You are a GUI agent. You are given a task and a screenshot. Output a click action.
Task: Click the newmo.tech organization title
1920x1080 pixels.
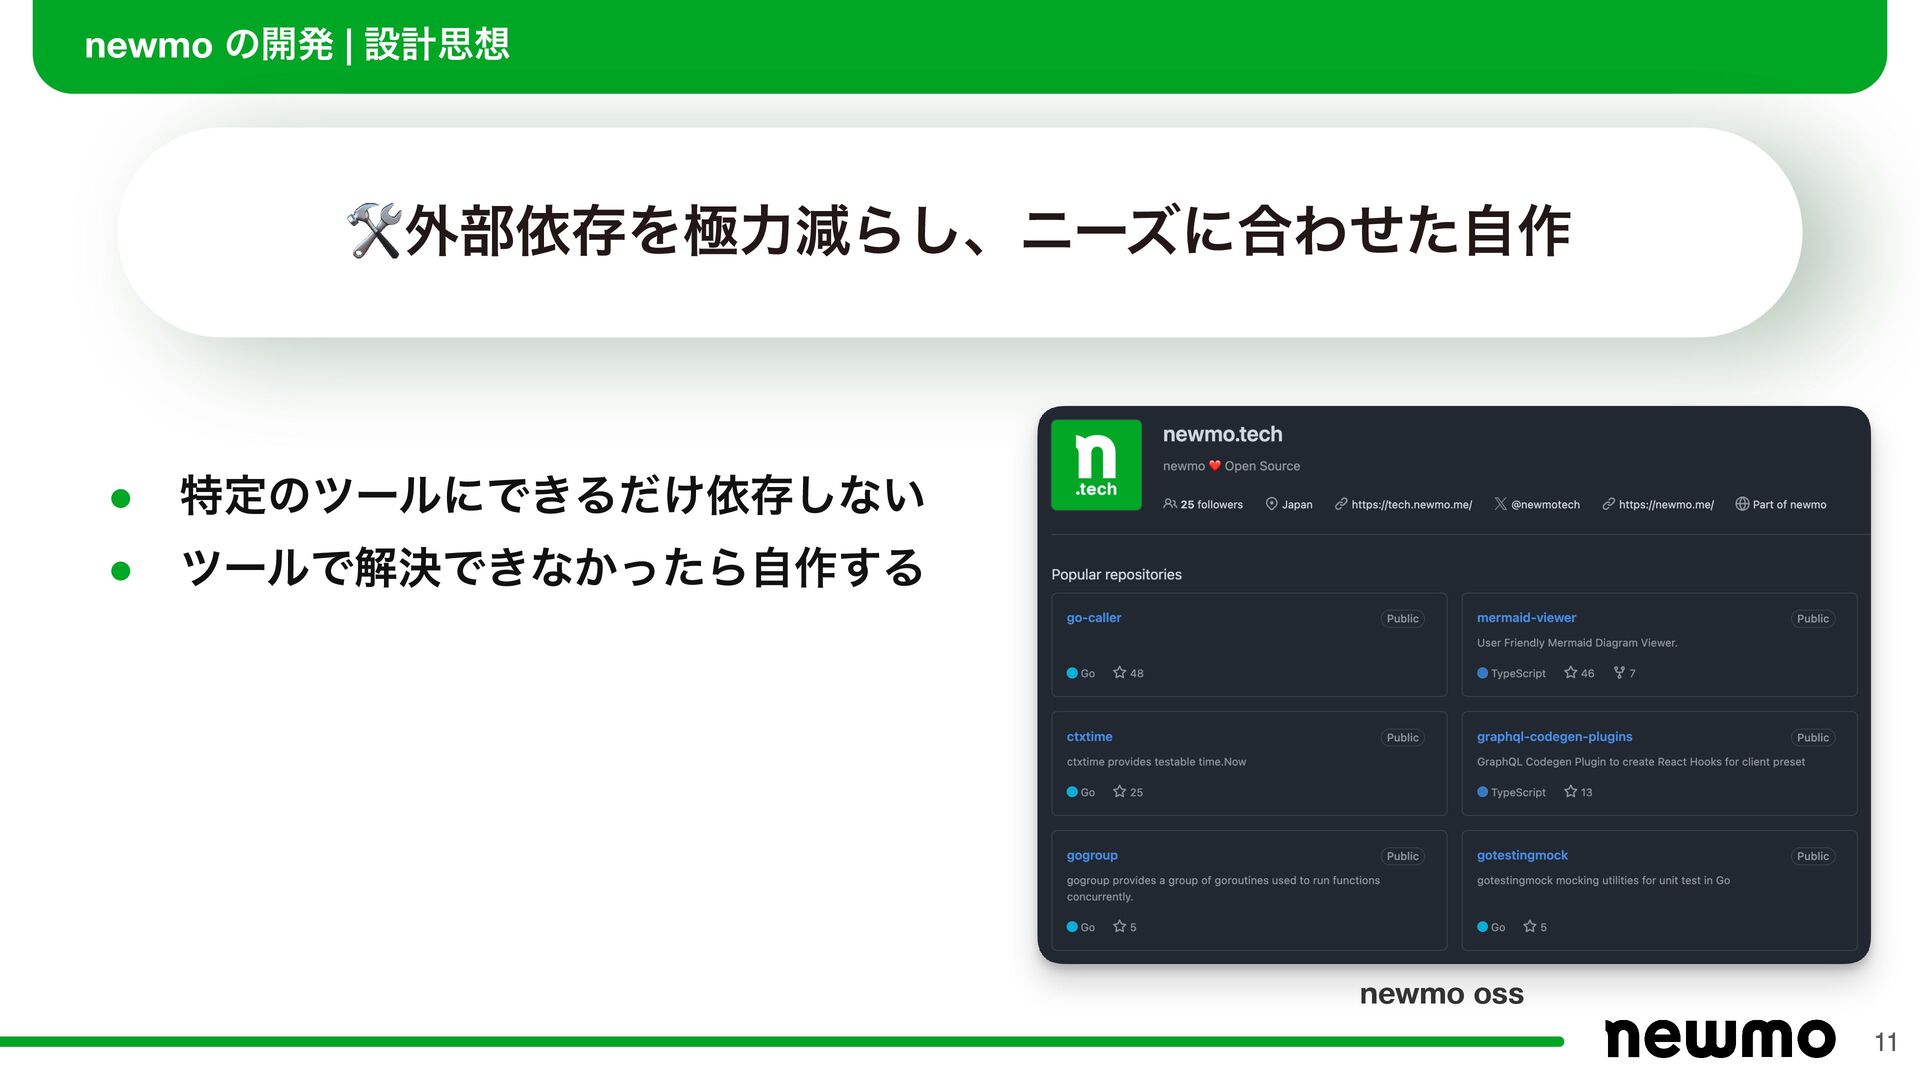(1222, 434)
